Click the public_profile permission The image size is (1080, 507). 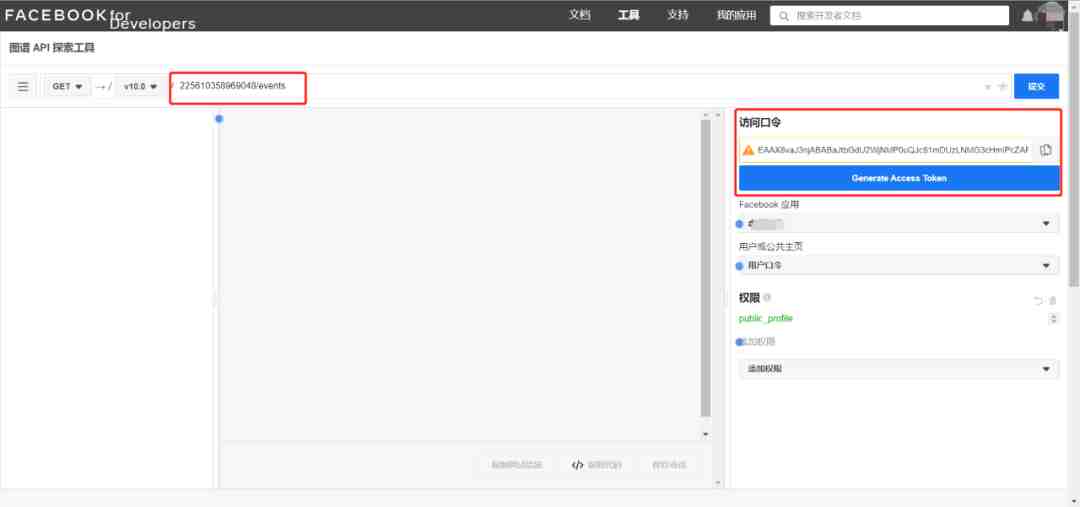pyautogui.click(x=765, y=318)
